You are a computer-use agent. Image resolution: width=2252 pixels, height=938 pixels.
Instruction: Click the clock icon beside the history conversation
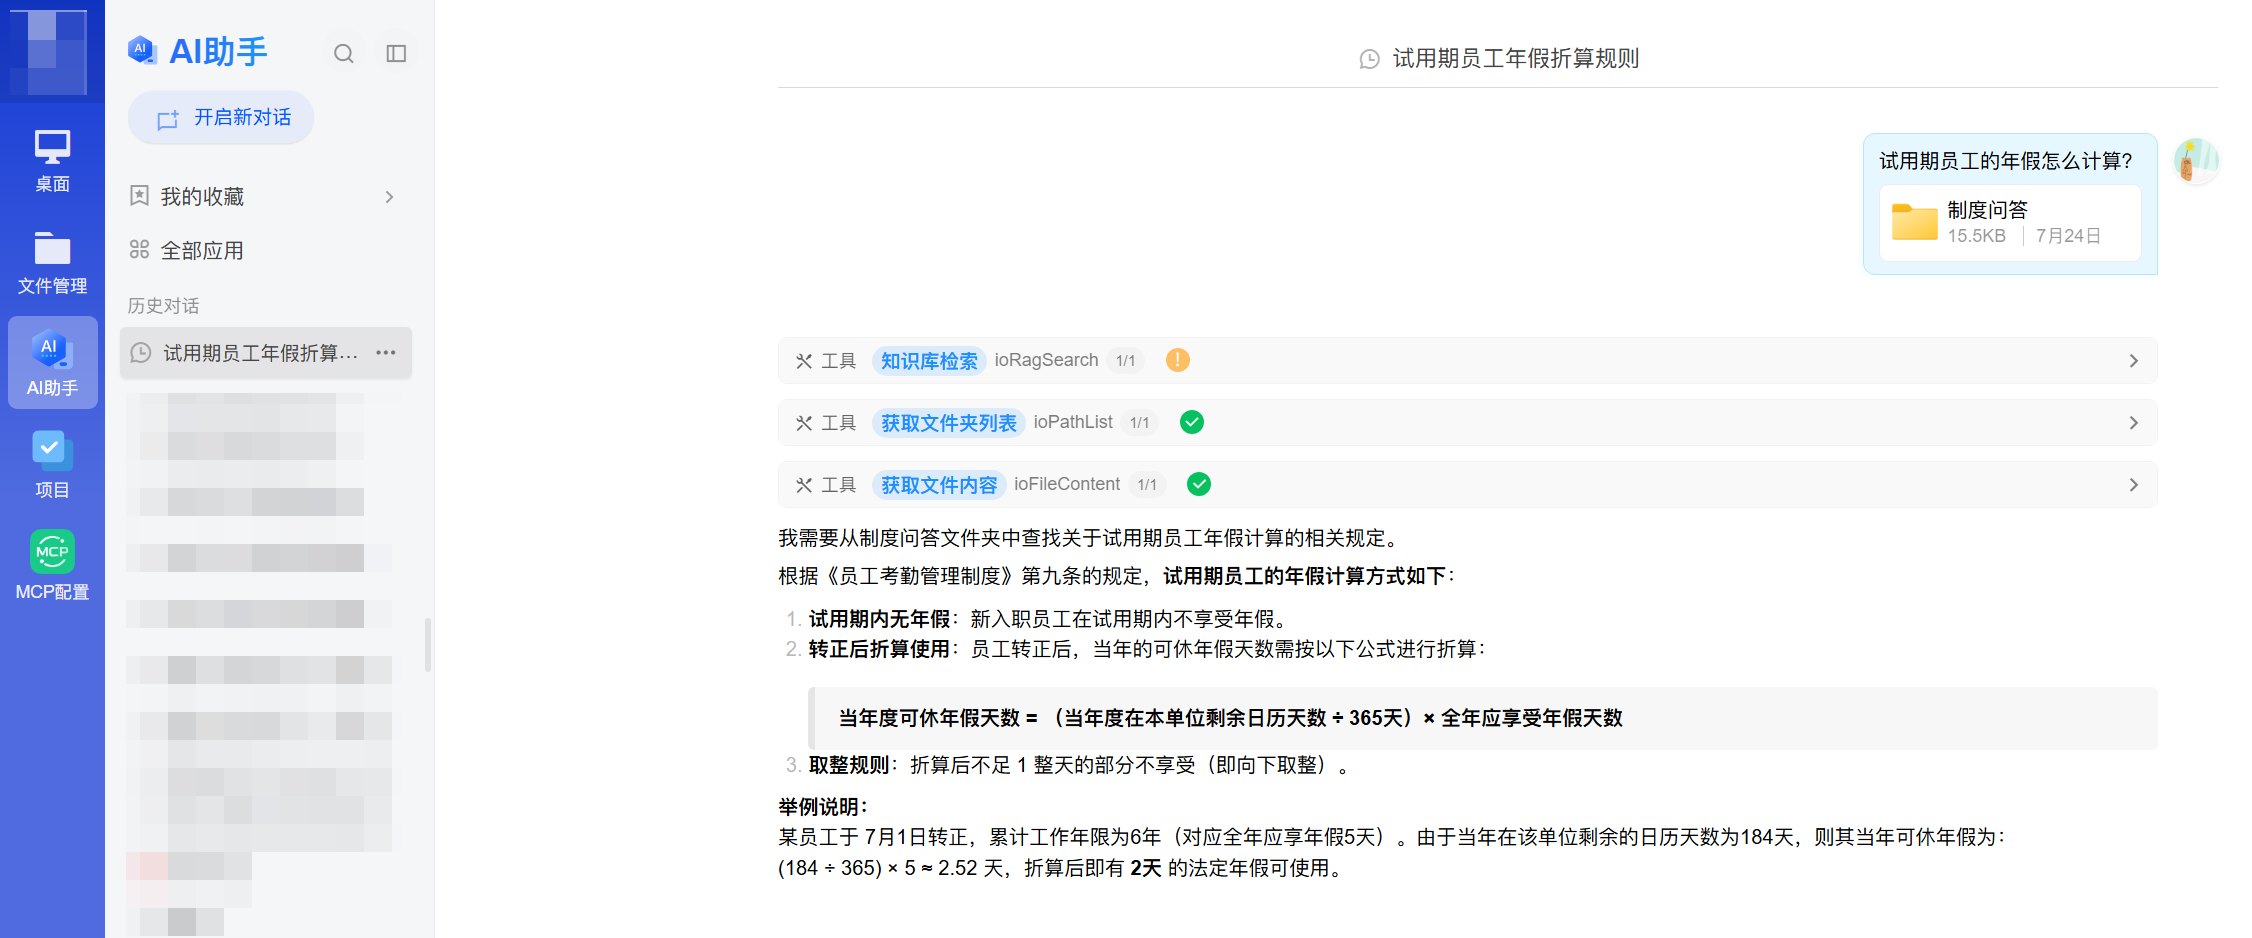point(141,353)
